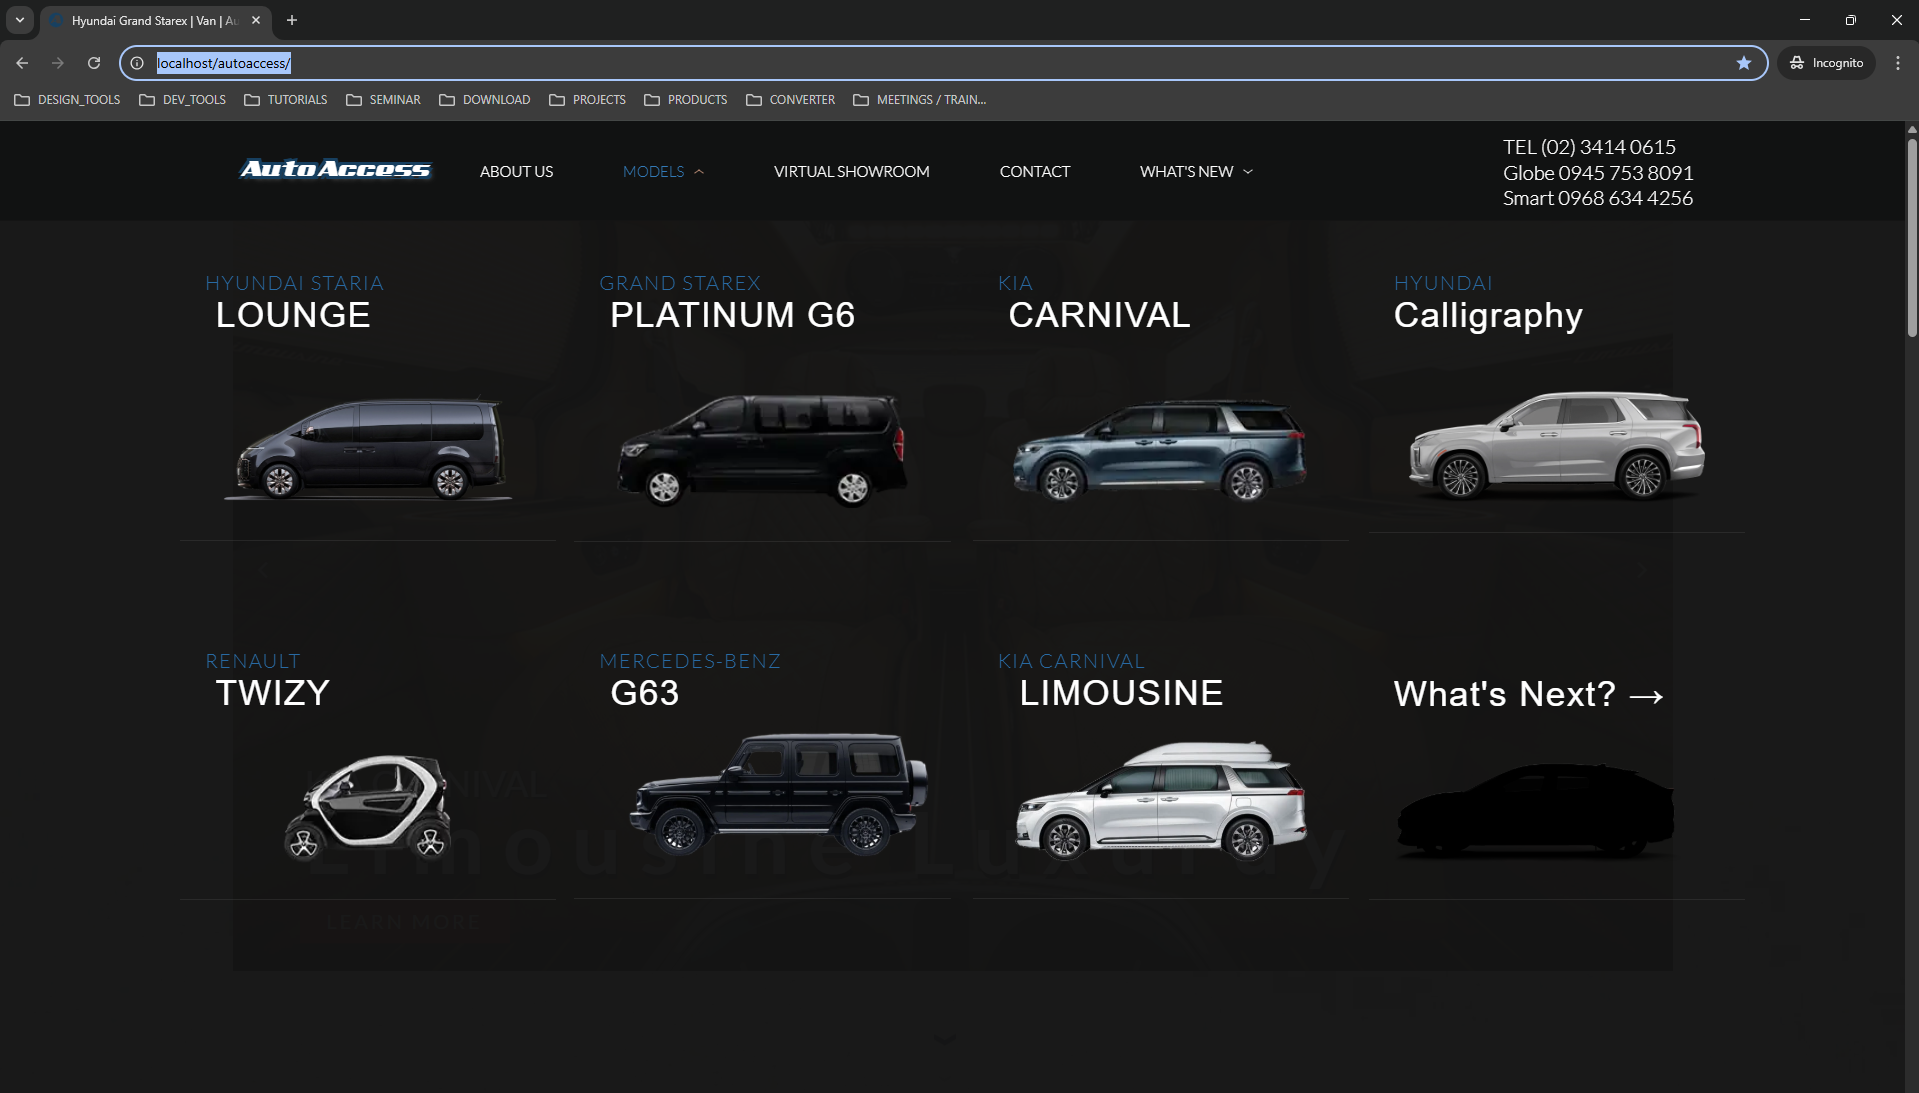Click the bookmark star icon
Image resolution: width=1919 pixels, height=1093 pixels.
pos(1744,63)
